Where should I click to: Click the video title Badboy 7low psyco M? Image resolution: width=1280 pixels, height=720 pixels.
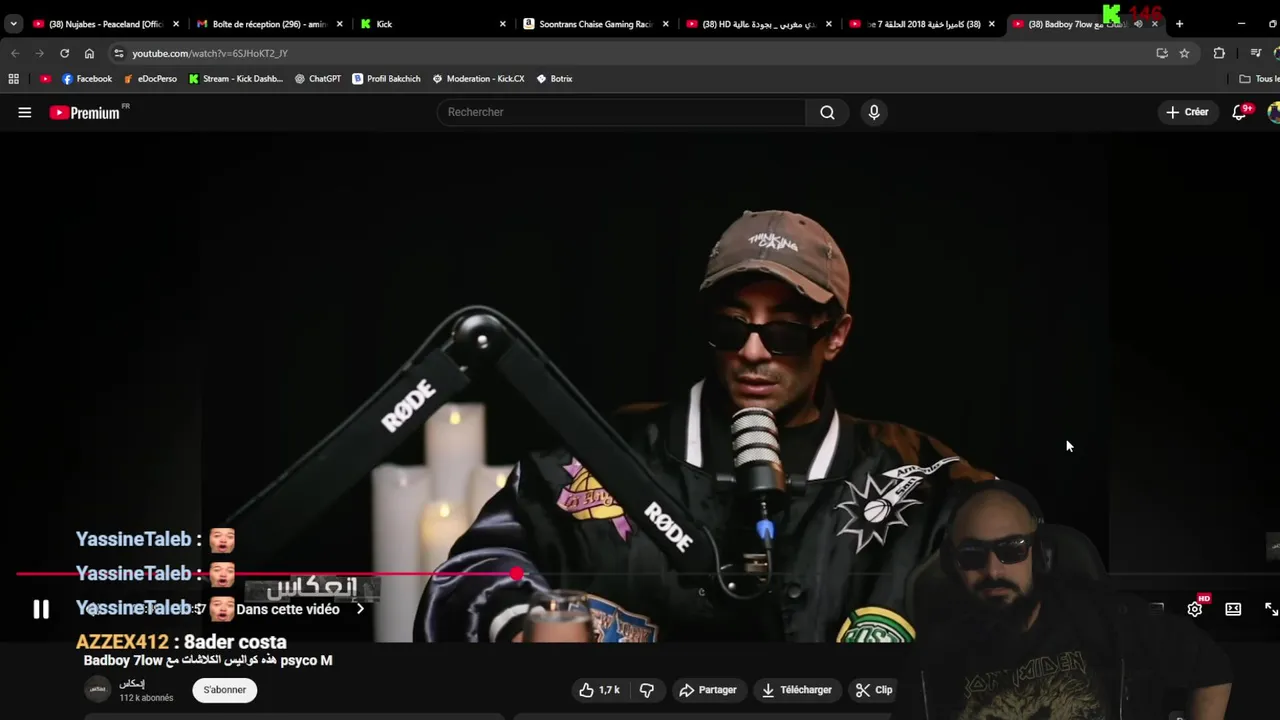208,660
